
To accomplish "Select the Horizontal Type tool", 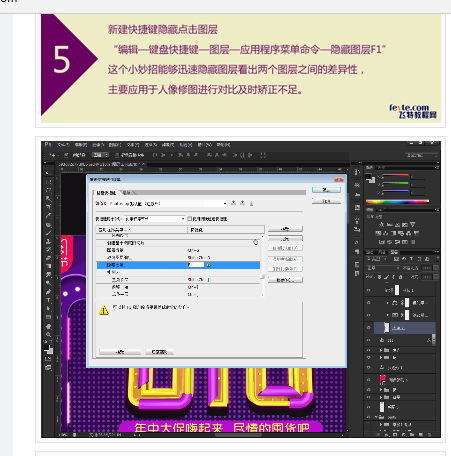I will [49, 300].
